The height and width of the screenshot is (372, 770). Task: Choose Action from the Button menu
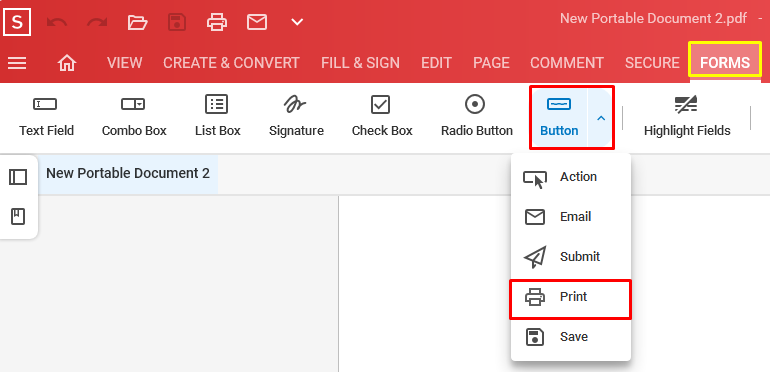pos(571,177)
